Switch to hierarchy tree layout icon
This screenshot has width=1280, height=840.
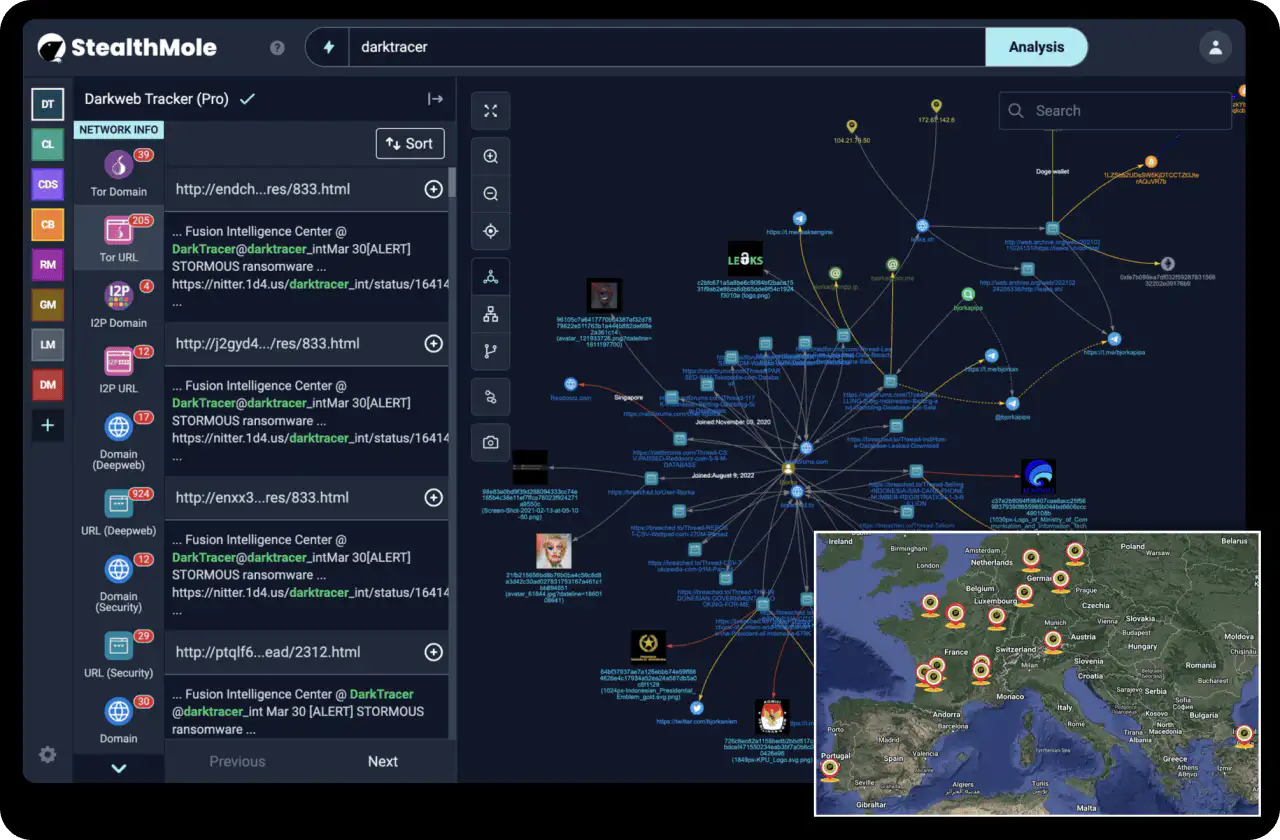coord(491,314)
